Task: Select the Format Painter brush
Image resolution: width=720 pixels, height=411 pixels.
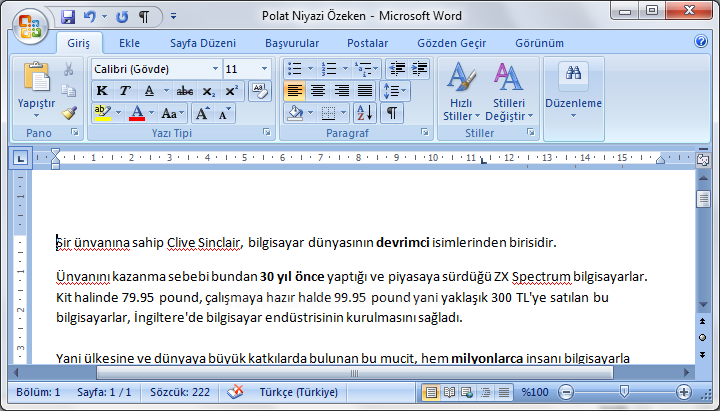Action: point(68,113)
